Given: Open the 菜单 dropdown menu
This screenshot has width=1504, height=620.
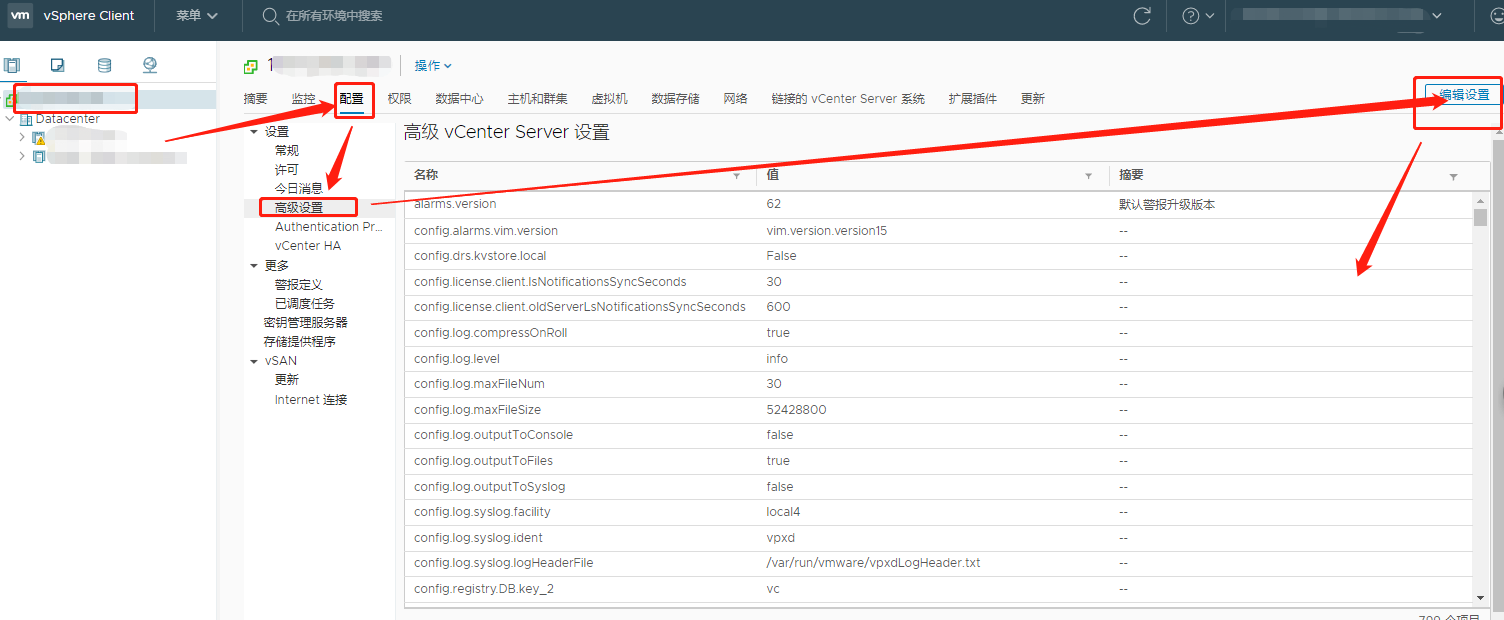Looking at the screenshot, I should pos(197,16).
